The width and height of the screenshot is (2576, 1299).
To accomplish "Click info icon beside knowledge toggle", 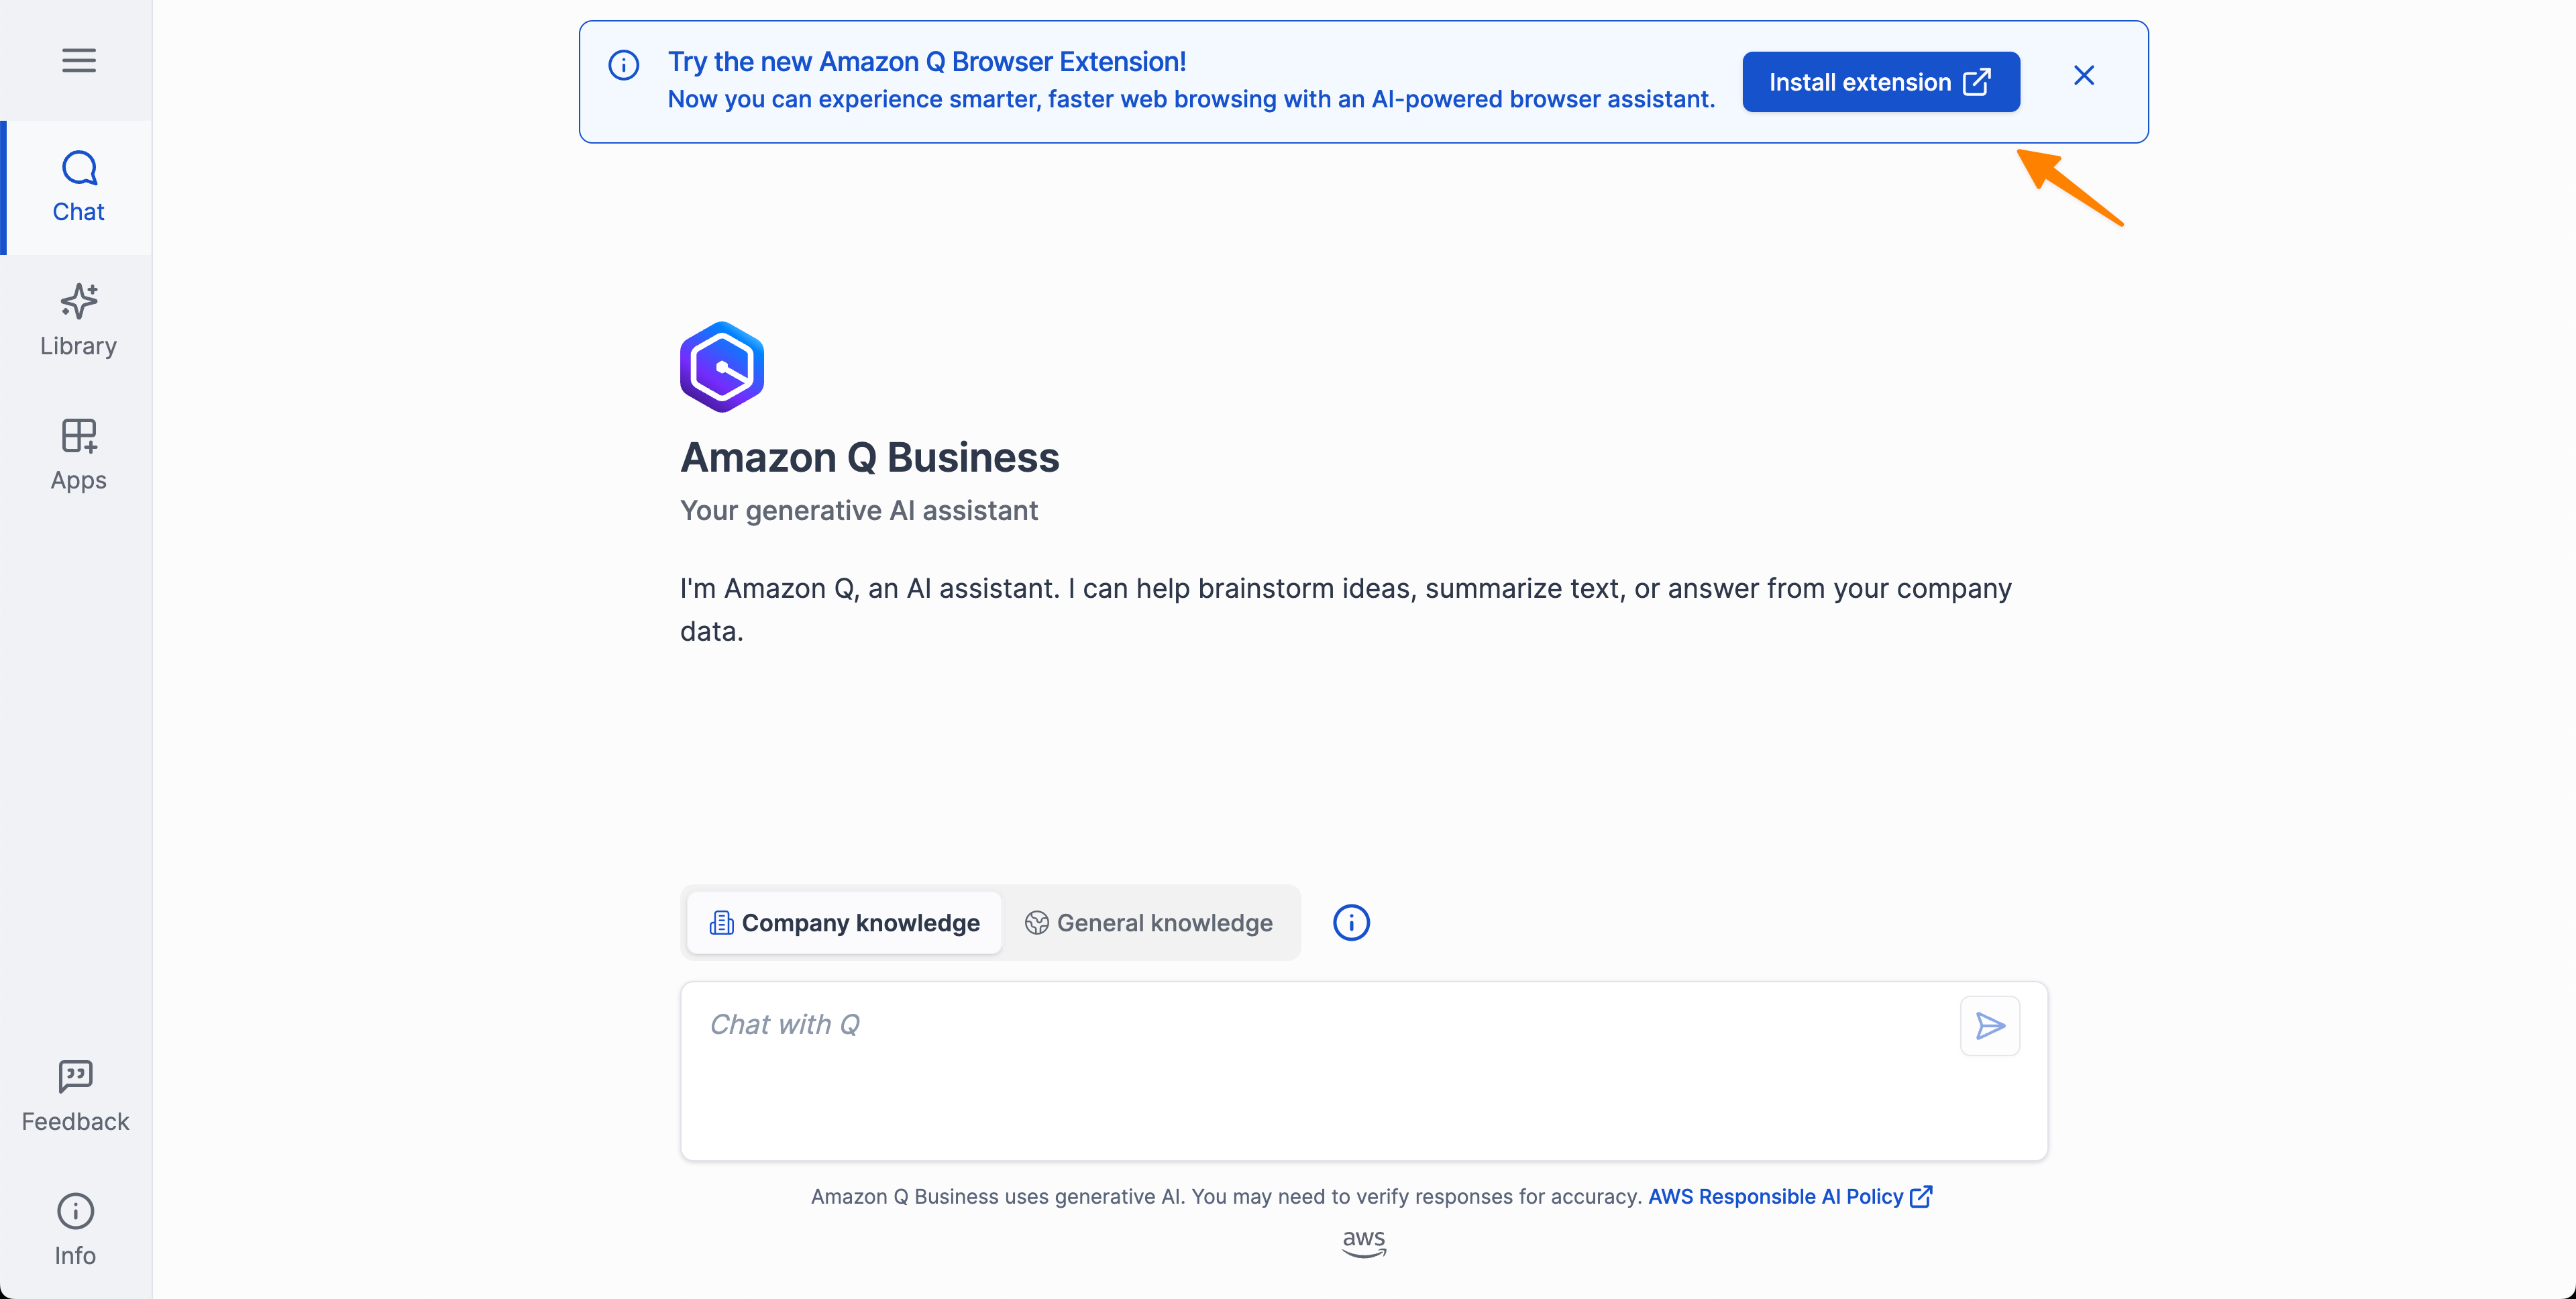I will point(1351,922).
